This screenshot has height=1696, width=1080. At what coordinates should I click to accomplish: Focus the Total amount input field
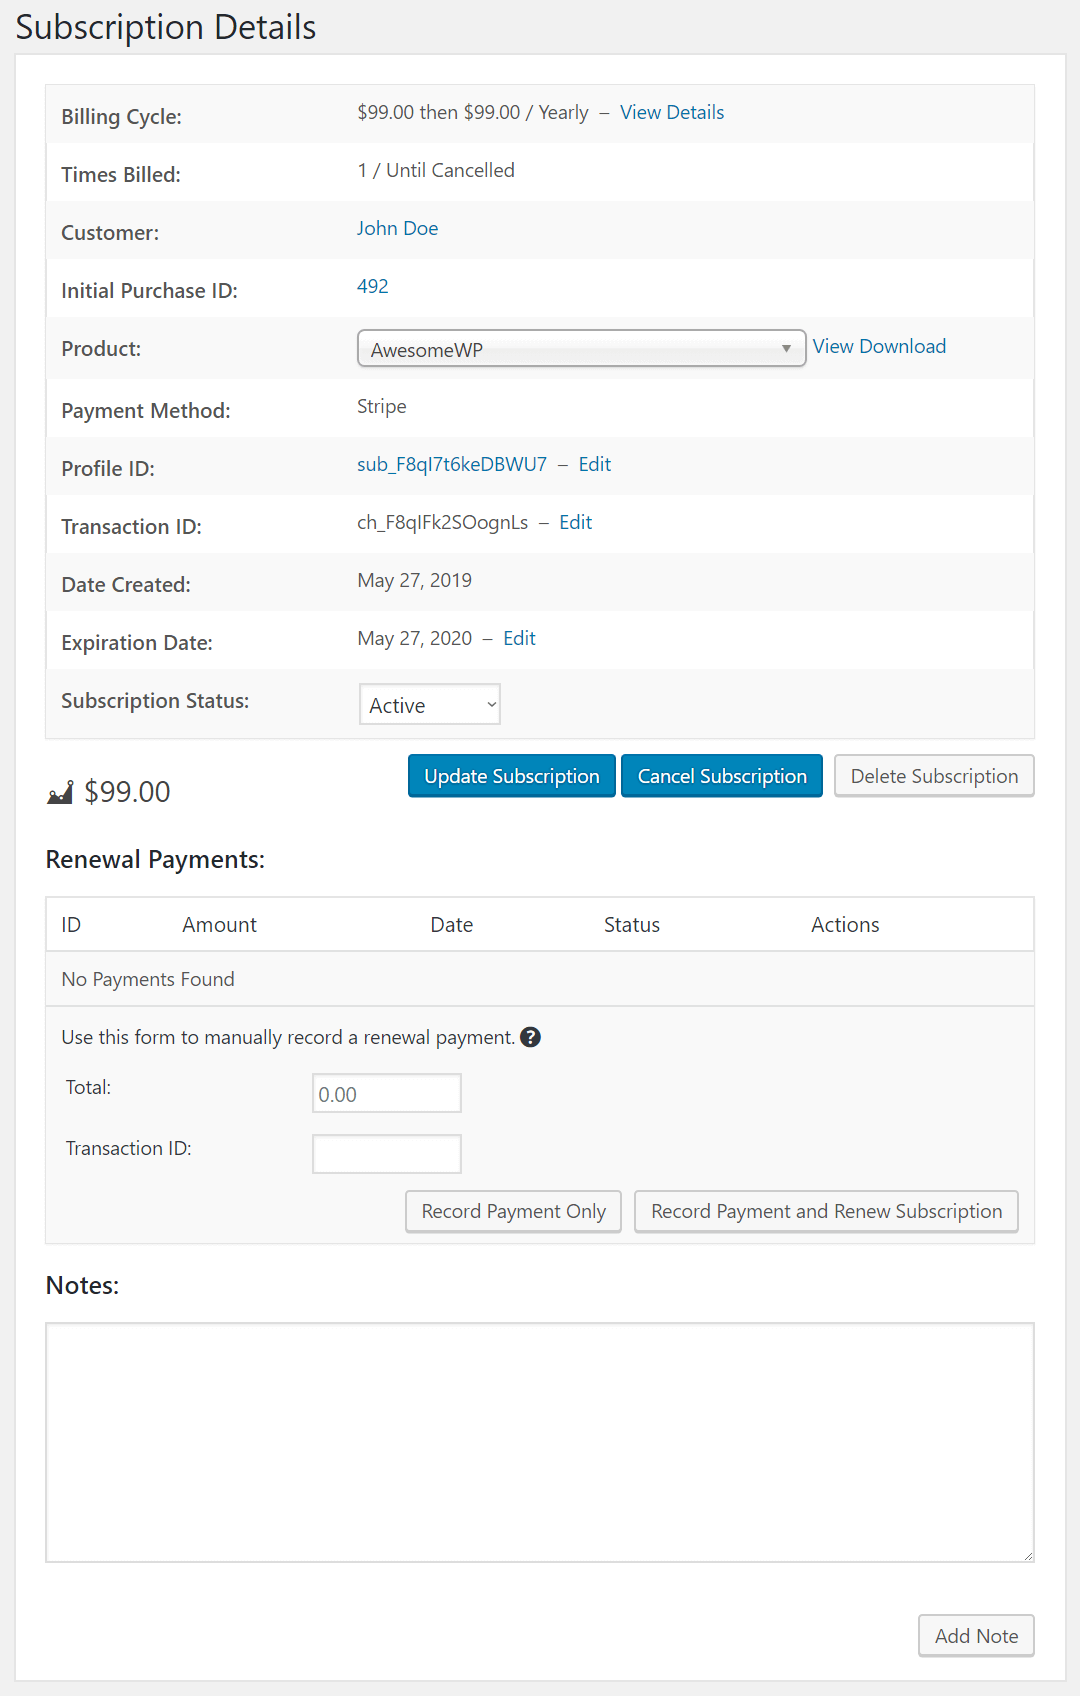(386, 1094)
